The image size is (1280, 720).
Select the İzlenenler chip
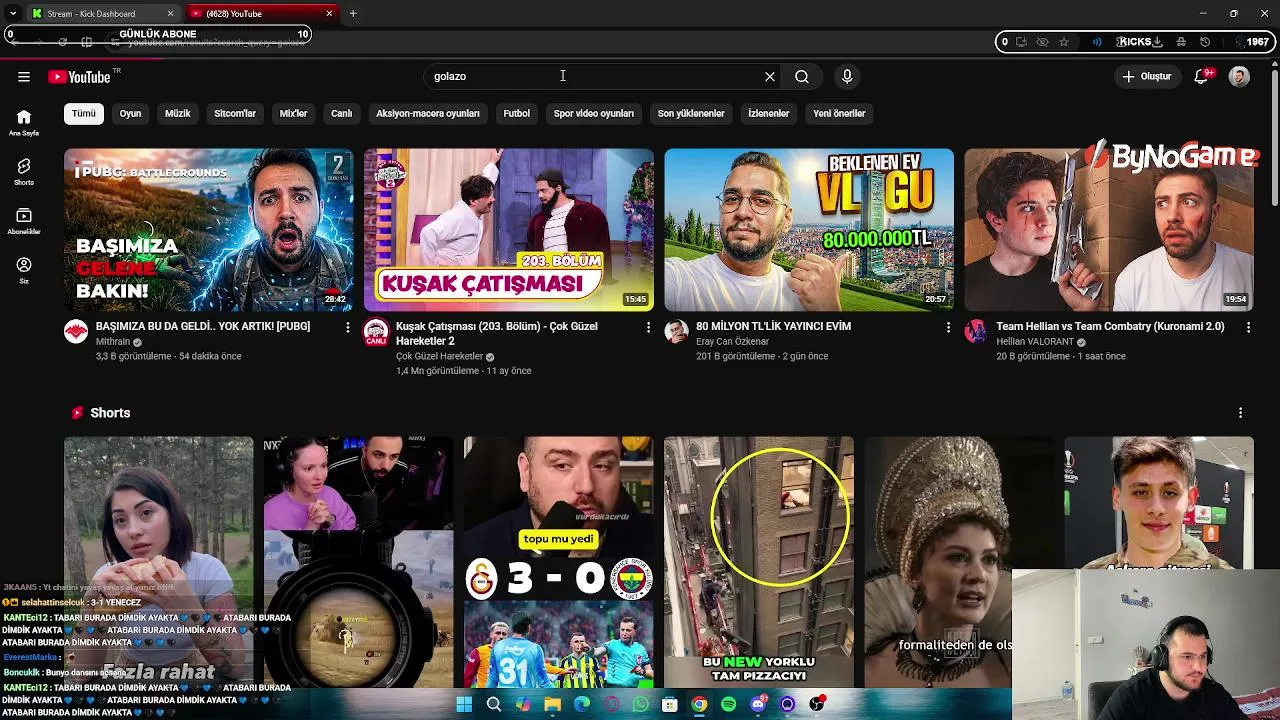[769, 114]
